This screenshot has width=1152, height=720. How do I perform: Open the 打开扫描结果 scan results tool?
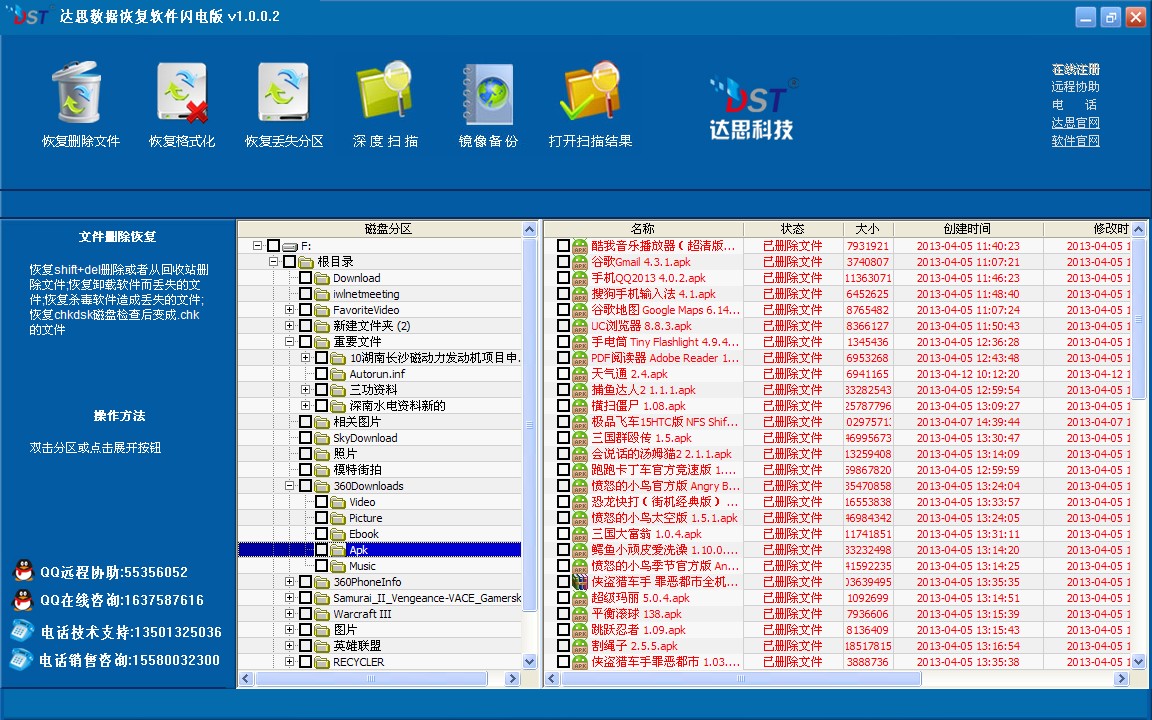click(x=590, y=104)
